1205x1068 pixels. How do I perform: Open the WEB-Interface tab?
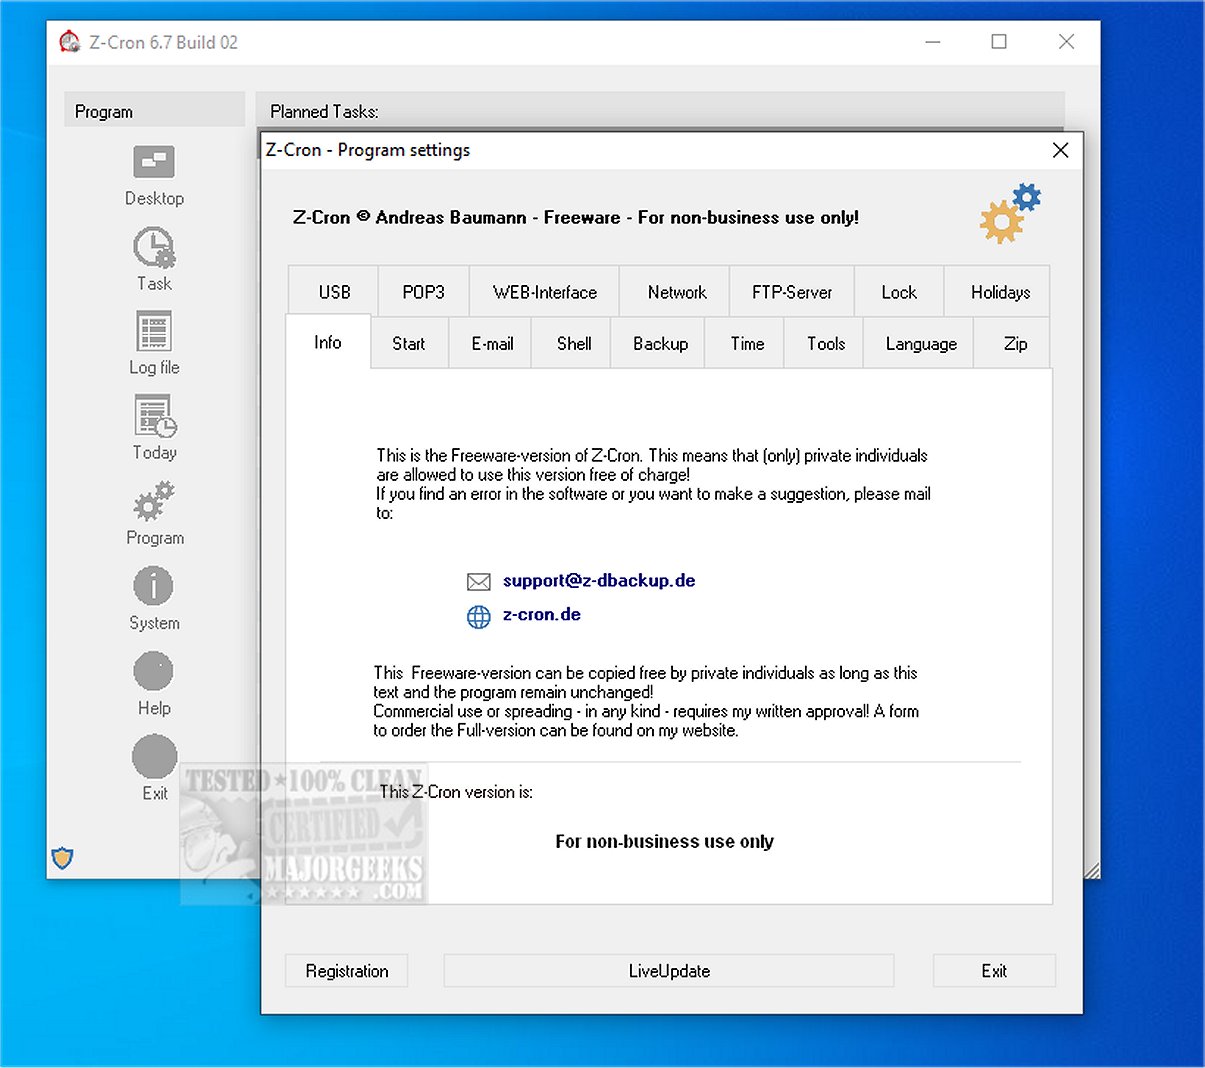[544, 292]
